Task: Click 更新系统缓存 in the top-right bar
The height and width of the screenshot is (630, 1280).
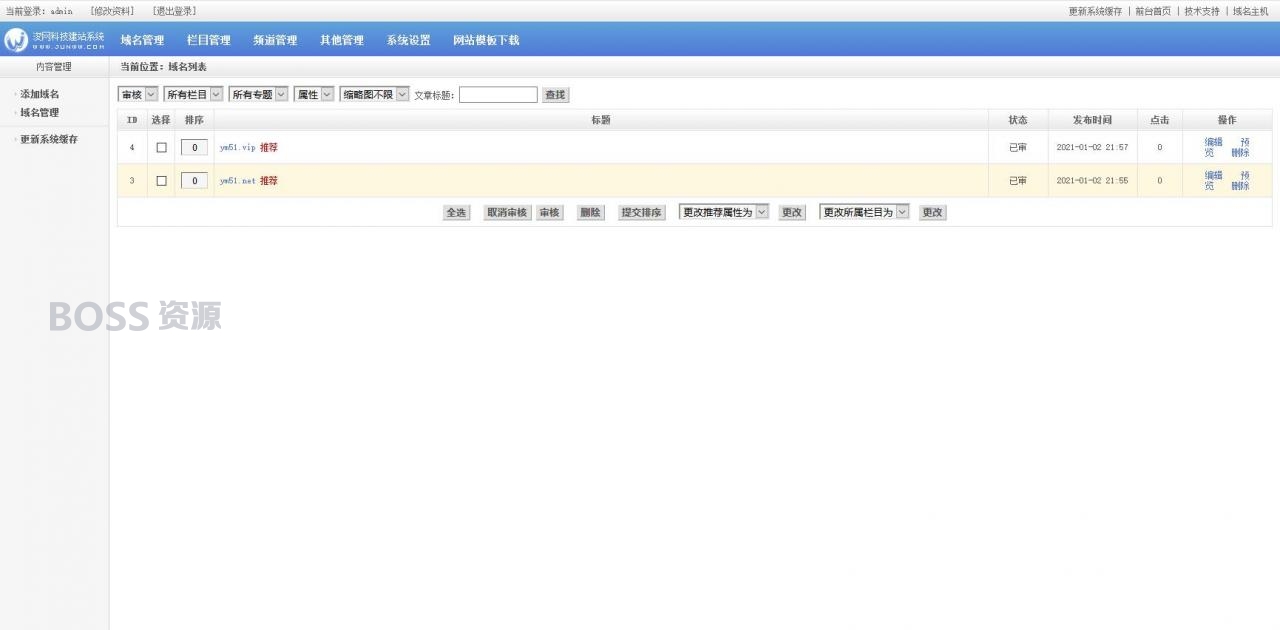Action: tap(1095, 11)
